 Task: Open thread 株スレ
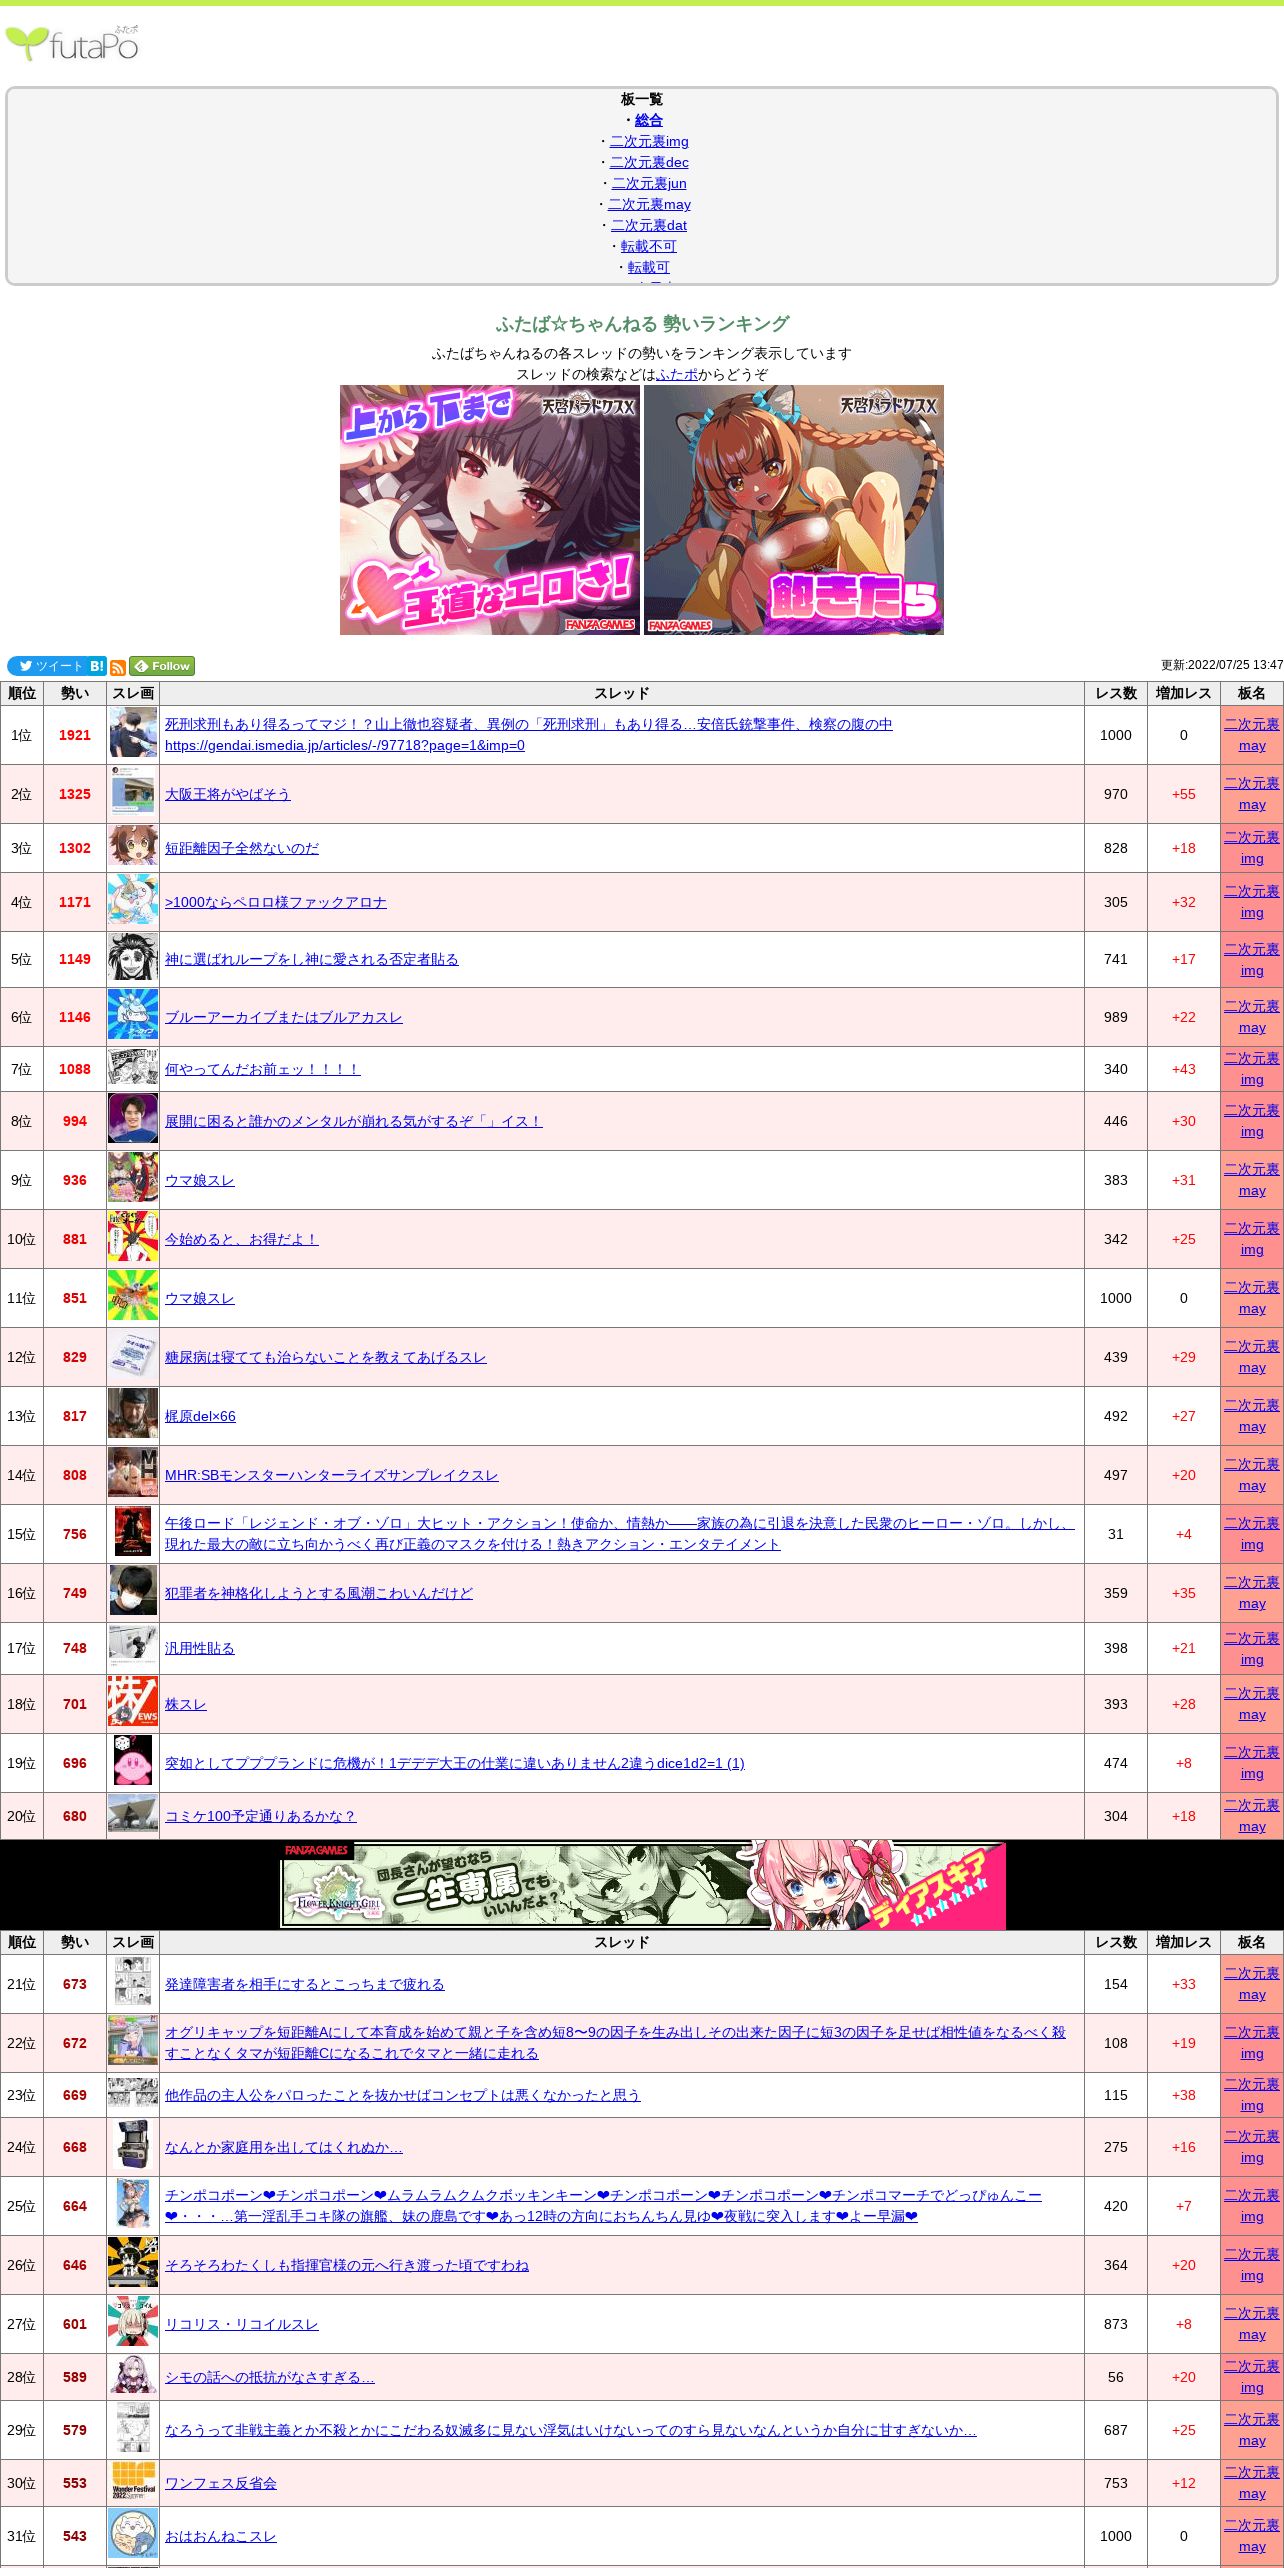[185, 1704]
